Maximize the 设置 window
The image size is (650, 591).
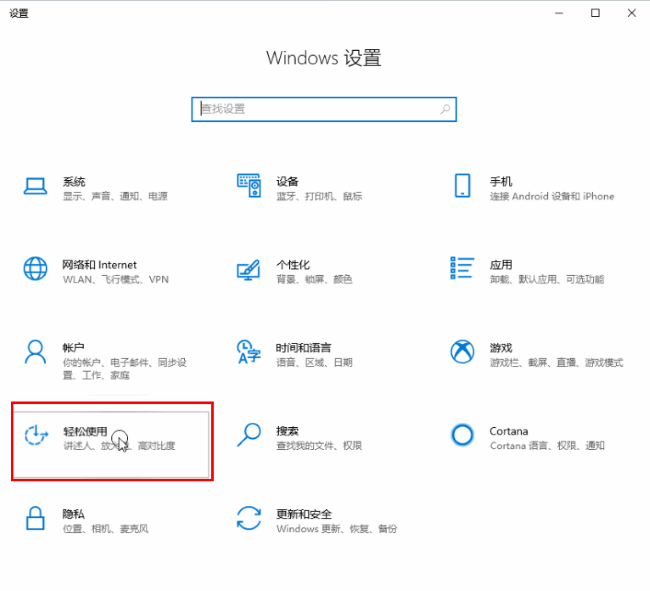(x=595, y=13)
